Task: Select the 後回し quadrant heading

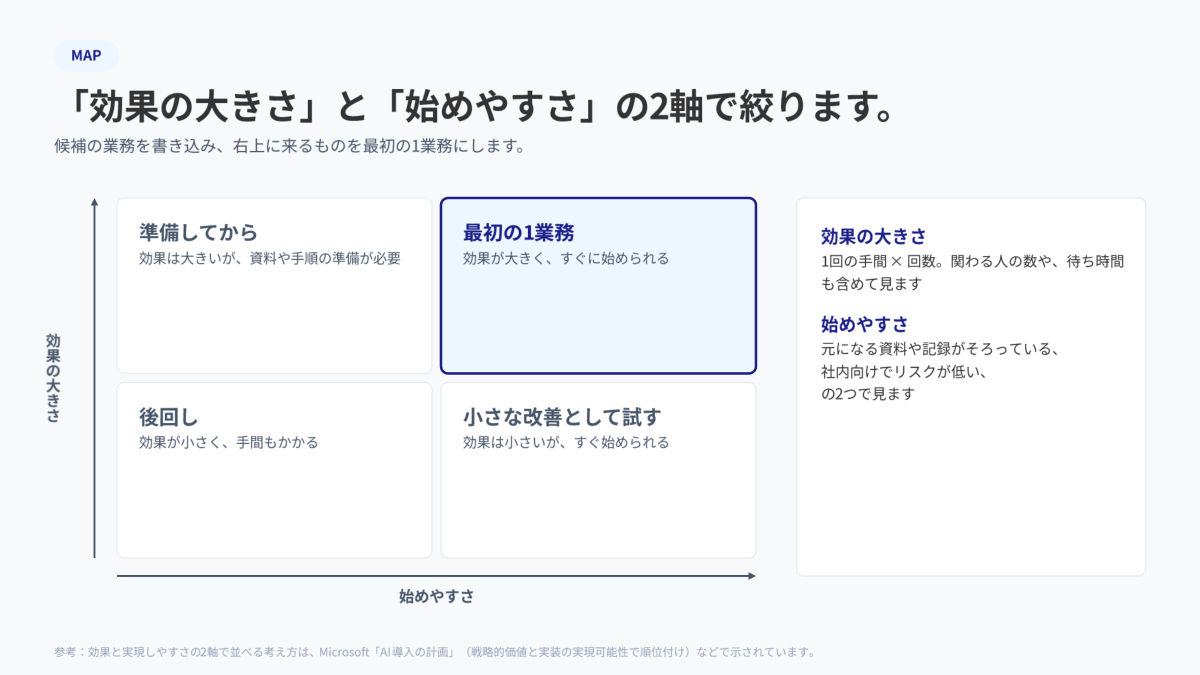Action: click(169, 416)
